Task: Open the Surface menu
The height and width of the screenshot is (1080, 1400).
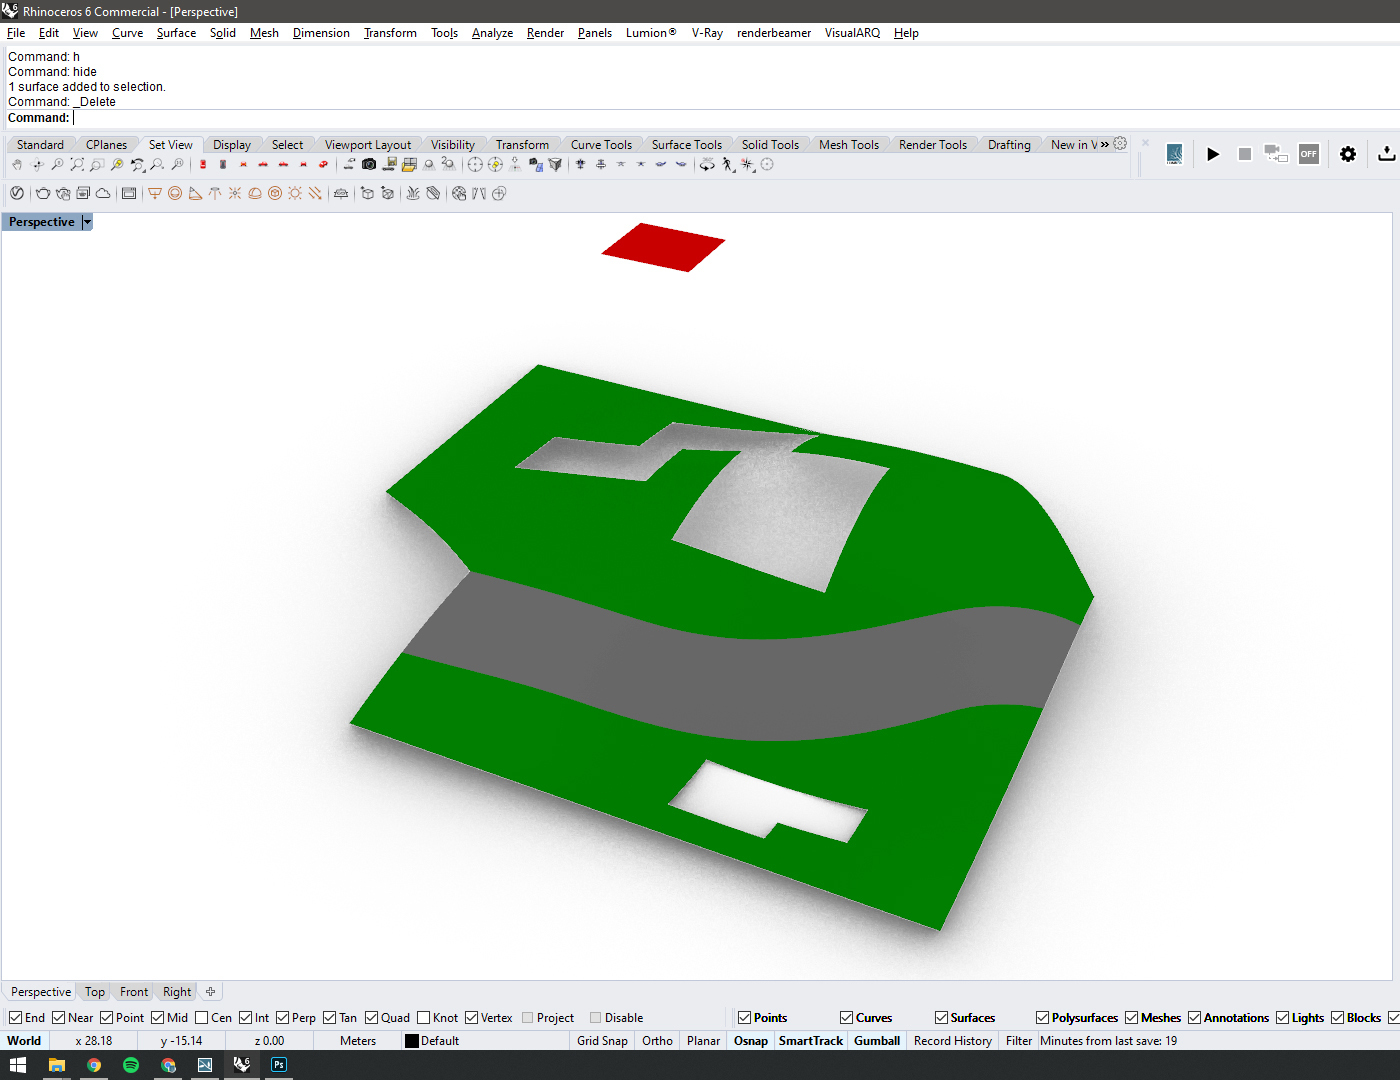Action: click(x=176, y=33)
